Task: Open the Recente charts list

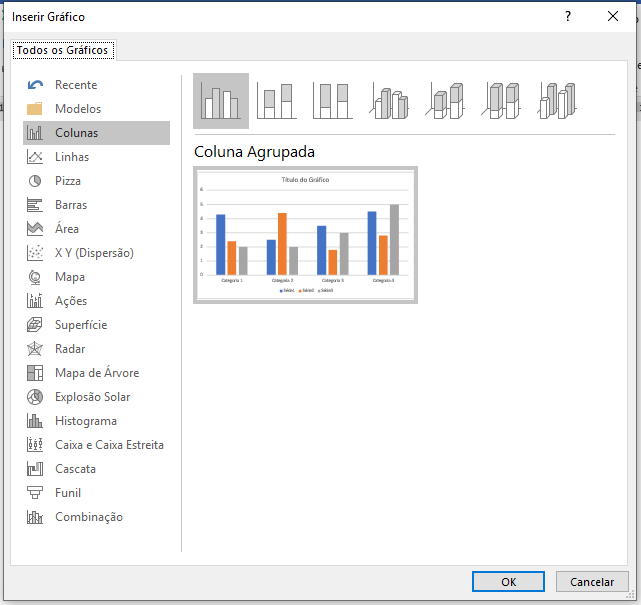Action: (76, 85)
